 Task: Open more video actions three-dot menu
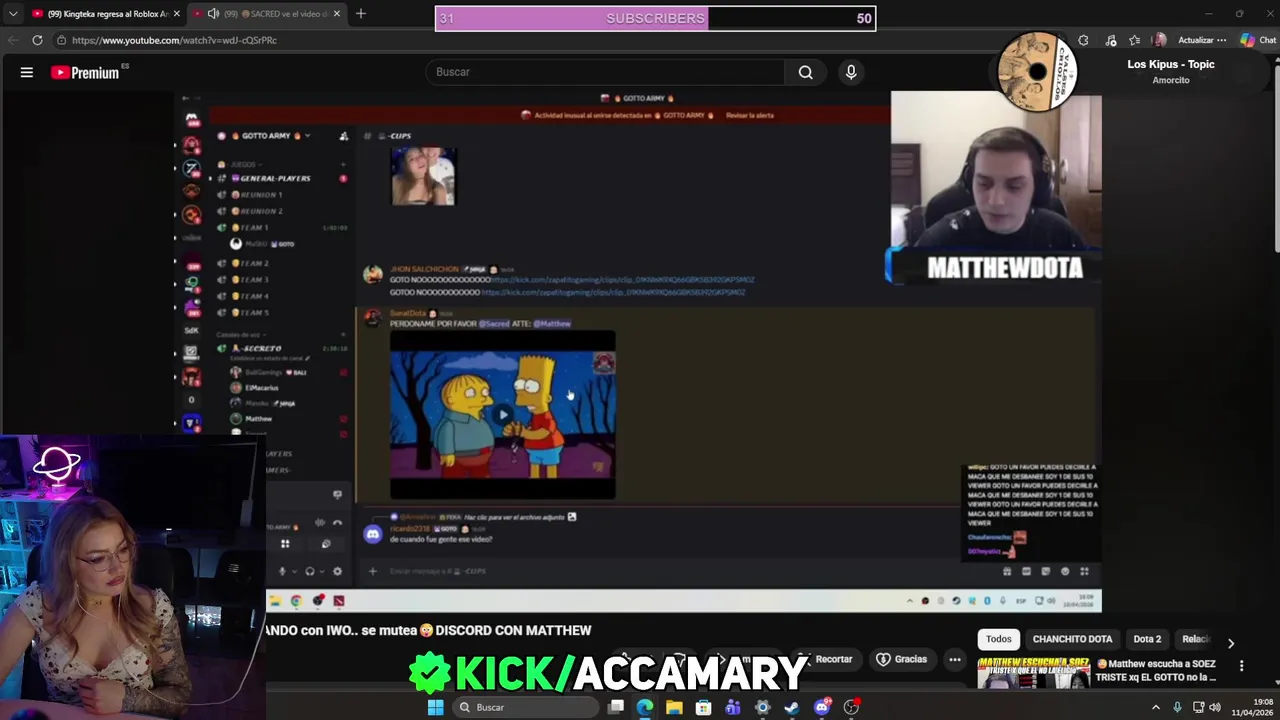pos(955,659)
